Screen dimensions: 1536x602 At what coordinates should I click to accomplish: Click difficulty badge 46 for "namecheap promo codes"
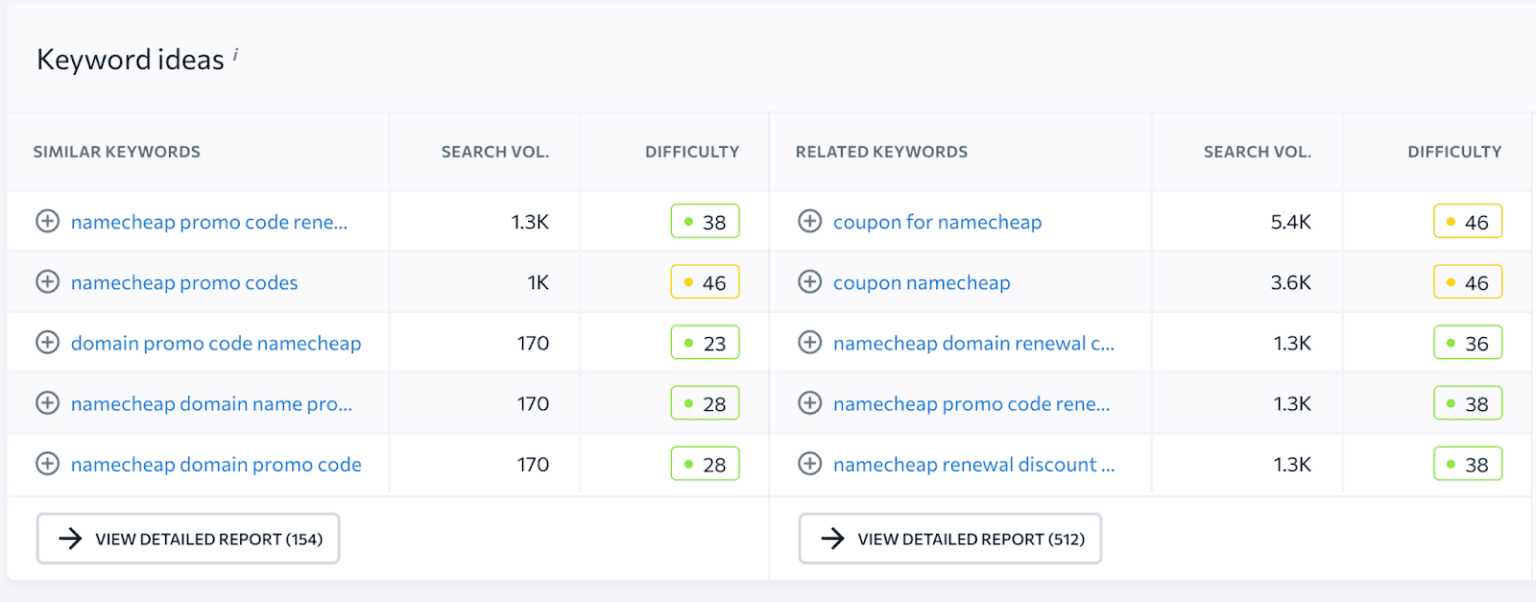click(x=705, y=283)
